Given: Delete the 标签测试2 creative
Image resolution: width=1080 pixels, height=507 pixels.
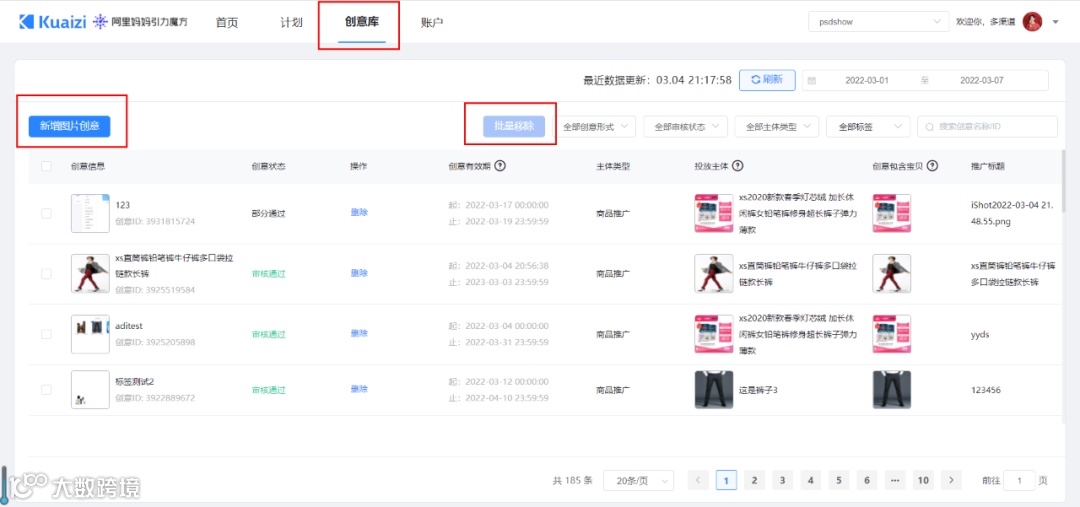Looking at the screenshot, I should click(x=360, y=389).
